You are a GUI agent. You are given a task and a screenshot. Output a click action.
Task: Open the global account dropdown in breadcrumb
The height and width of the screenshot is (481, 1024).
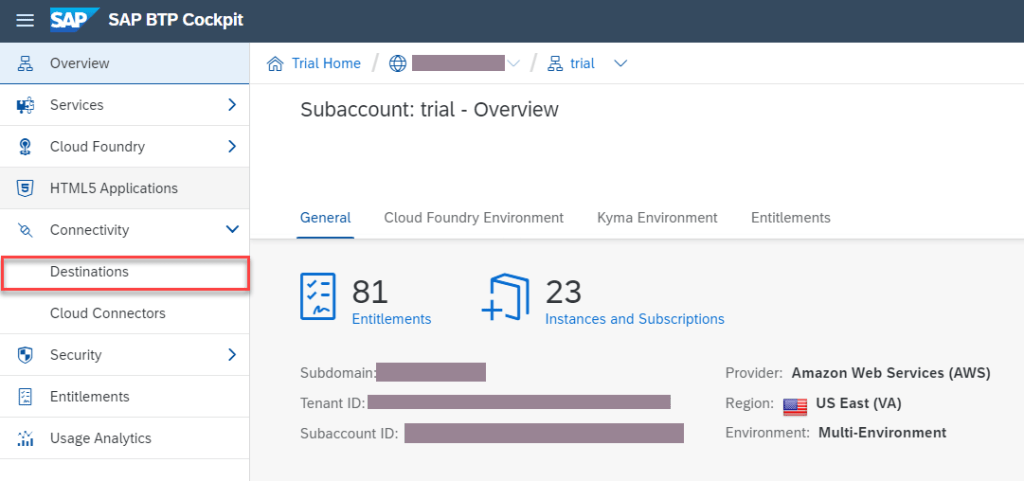coord(514,64)
